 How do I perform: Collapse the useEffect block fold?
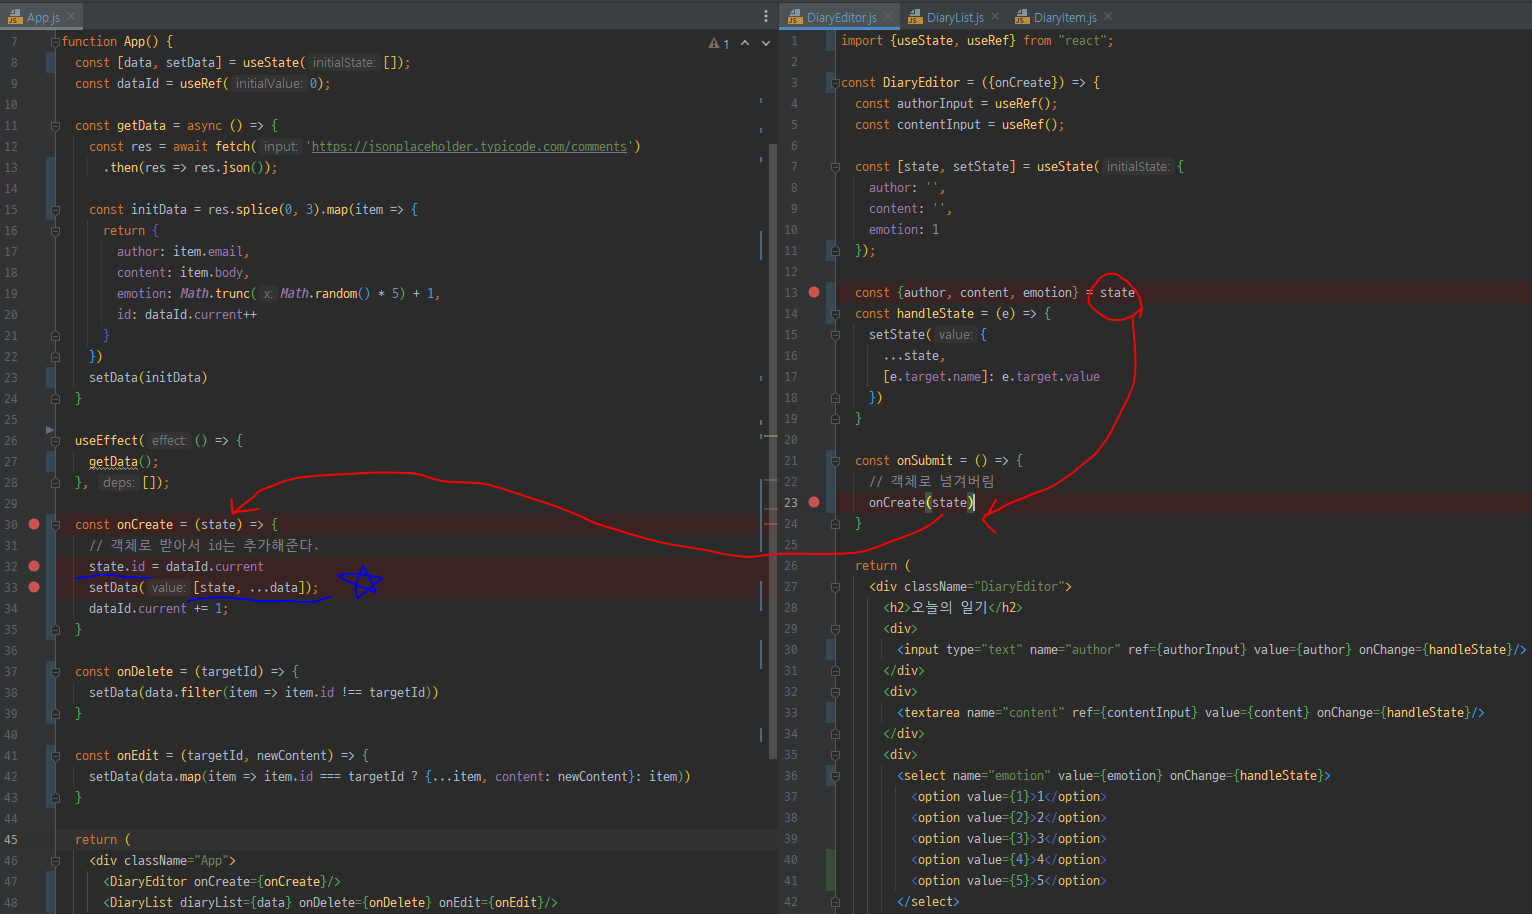[55, 441]
